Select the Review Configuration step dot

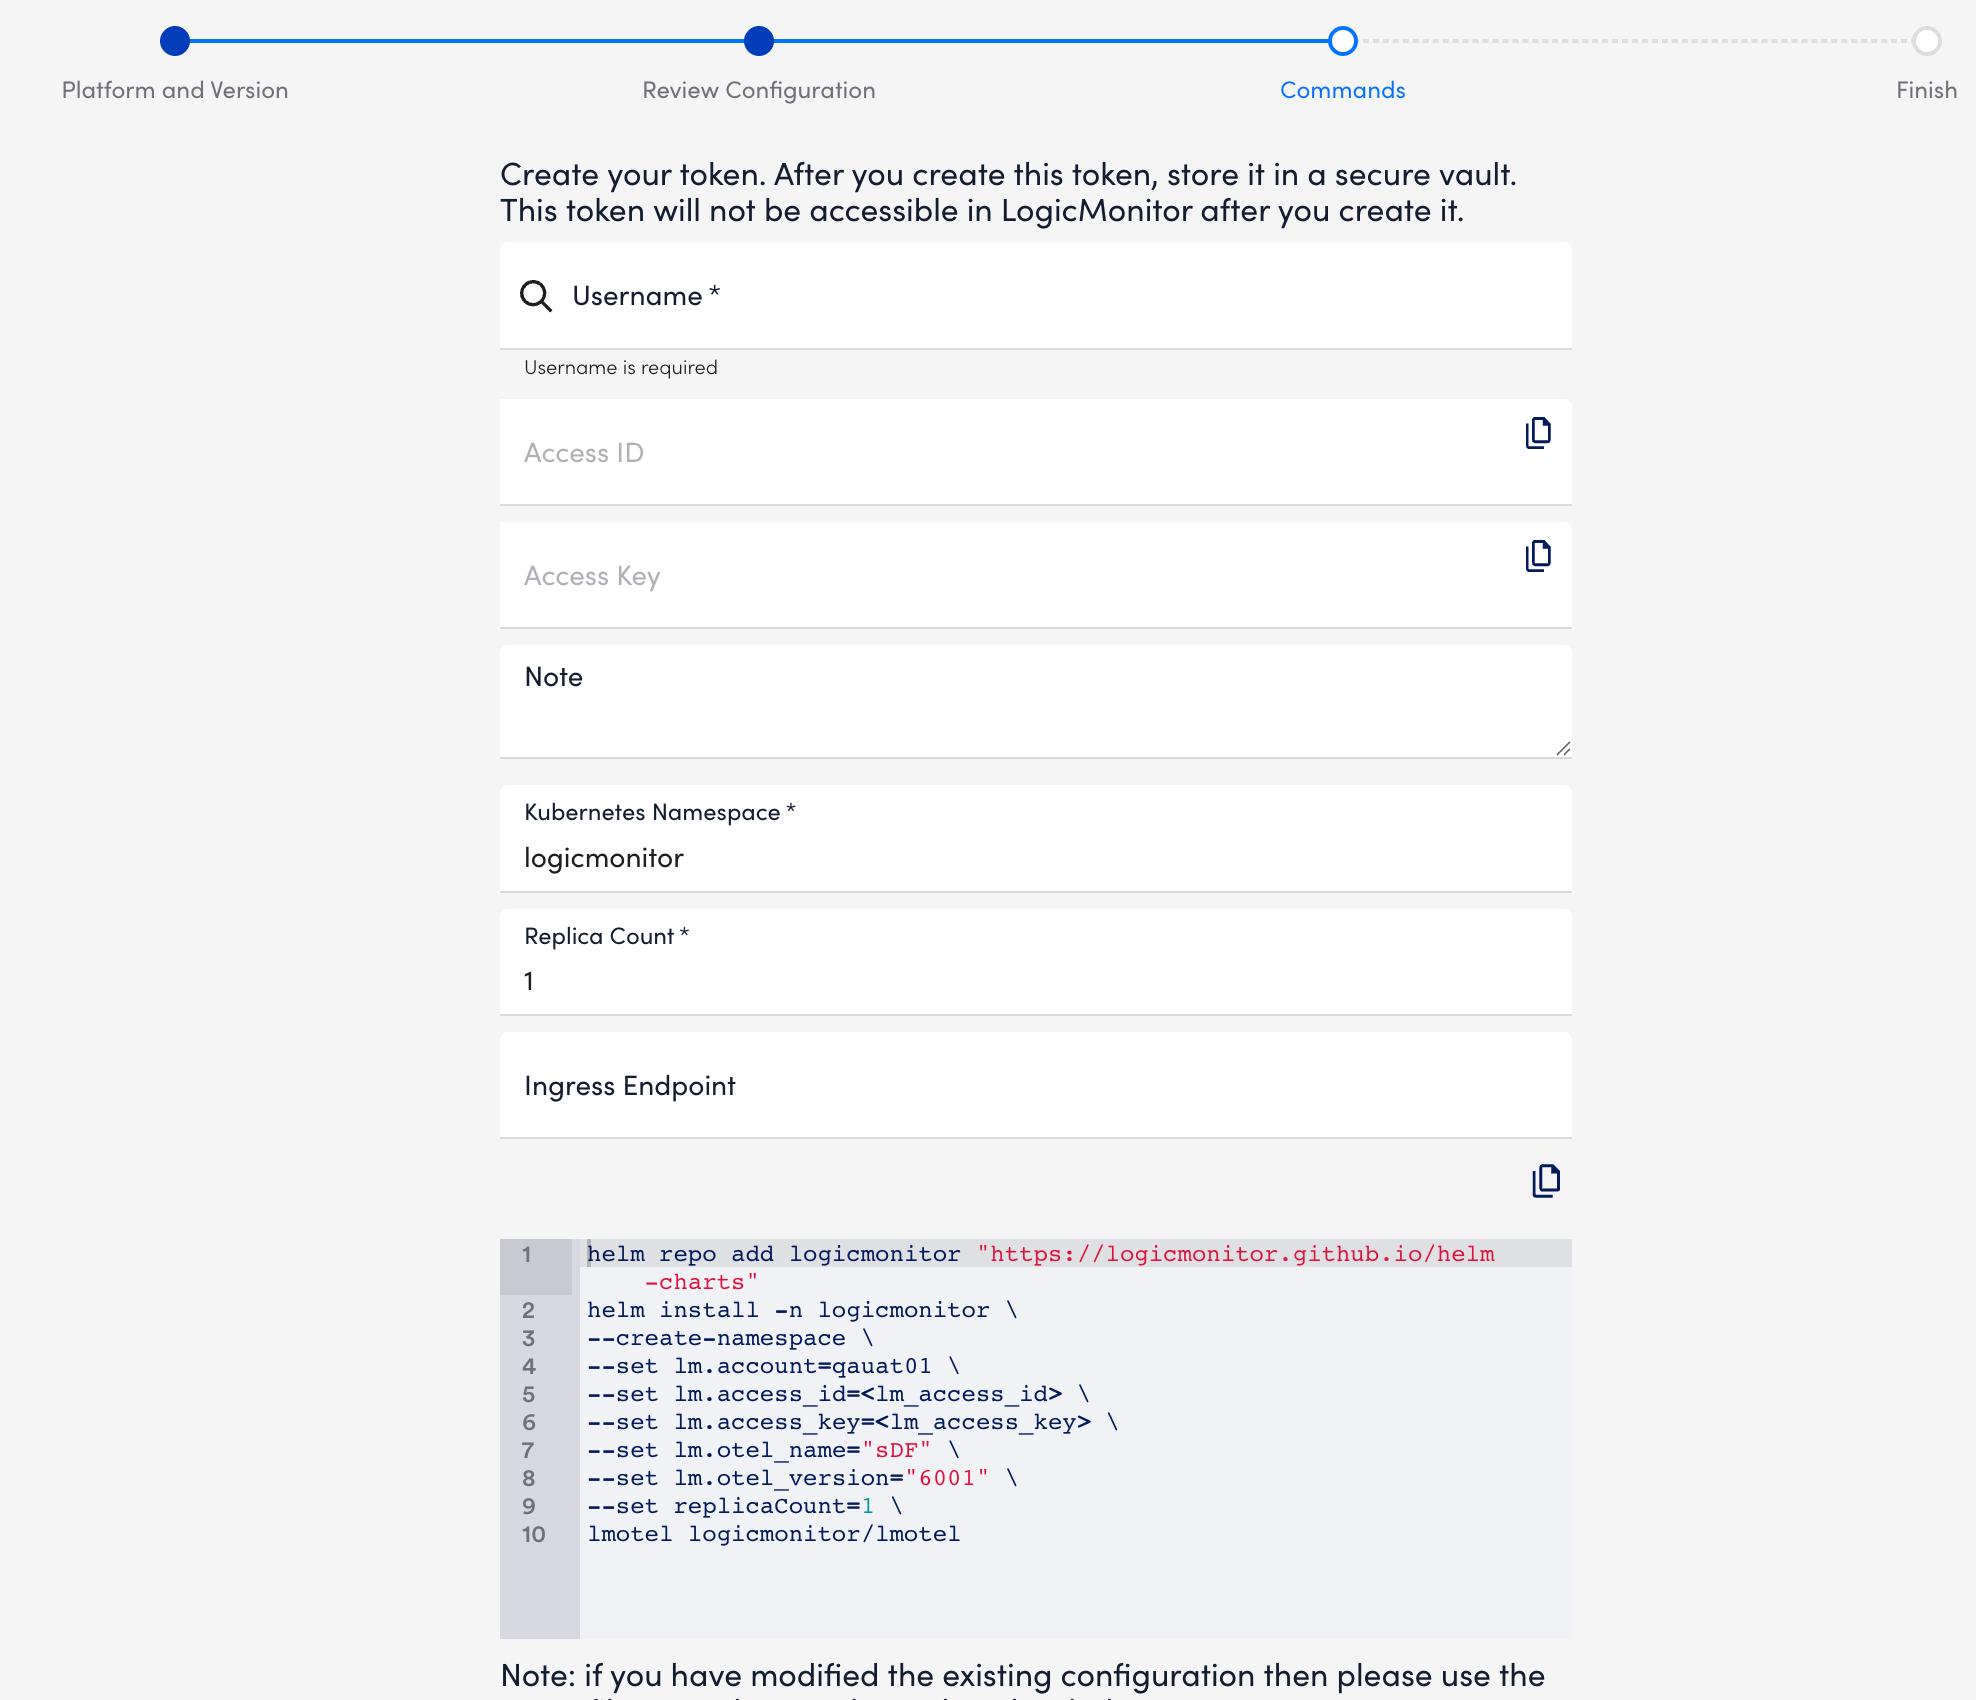coord(758,42)
